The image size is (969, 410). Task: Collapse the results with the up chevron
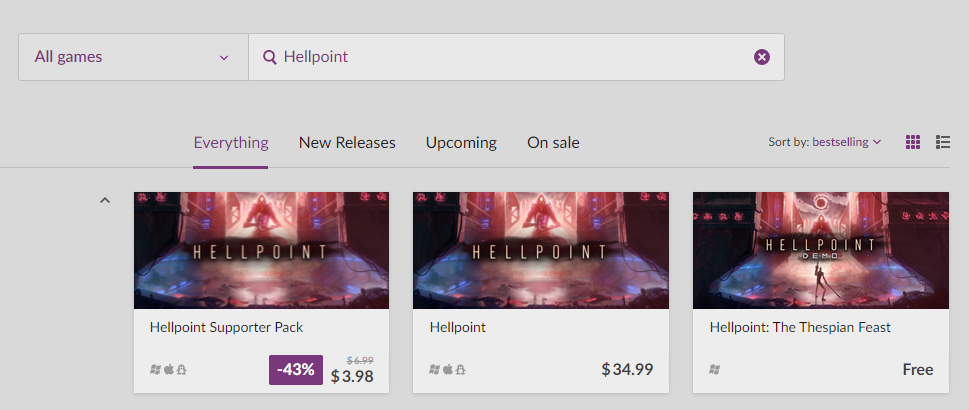pos(104,200)
